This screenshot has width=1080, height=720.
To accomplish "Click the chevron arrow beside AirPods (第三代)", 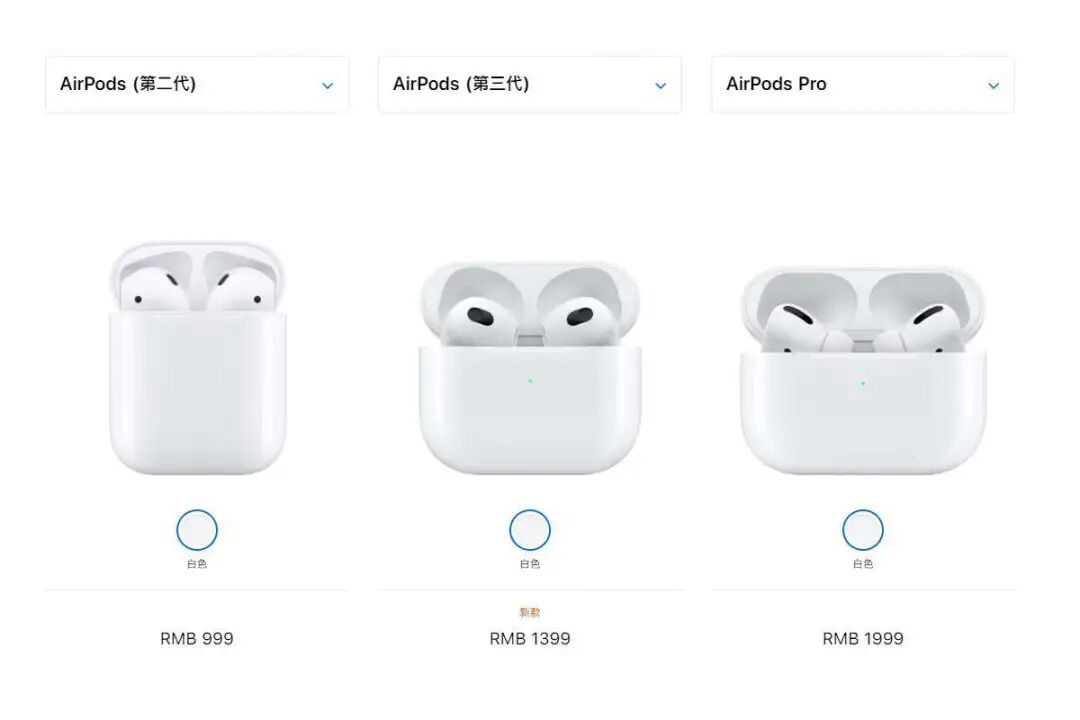I will click(x=661, y=86).
